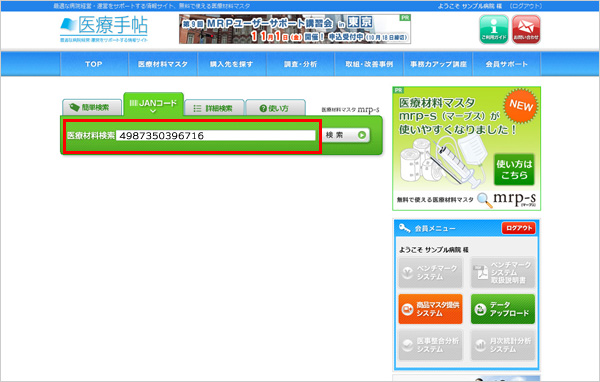
Task: Switch to 簡単検索 tab
Action: [92, 108]
